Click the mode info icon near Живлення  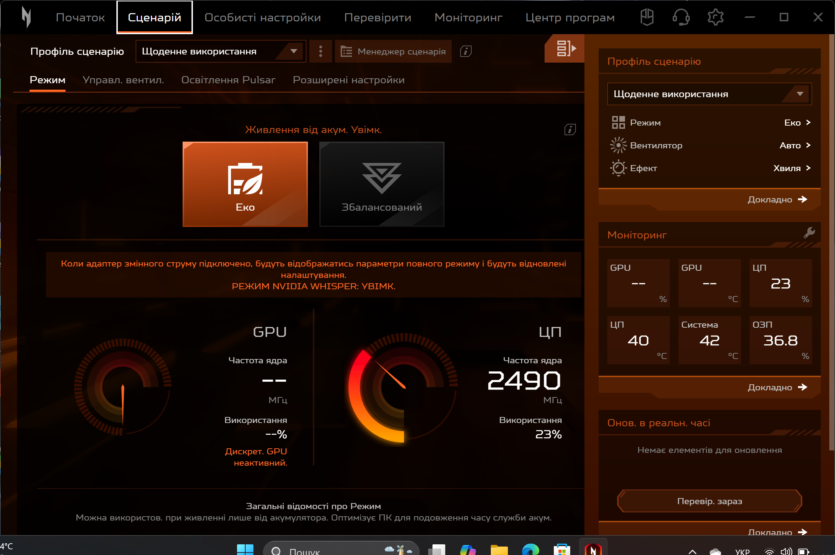click(570, 129)
